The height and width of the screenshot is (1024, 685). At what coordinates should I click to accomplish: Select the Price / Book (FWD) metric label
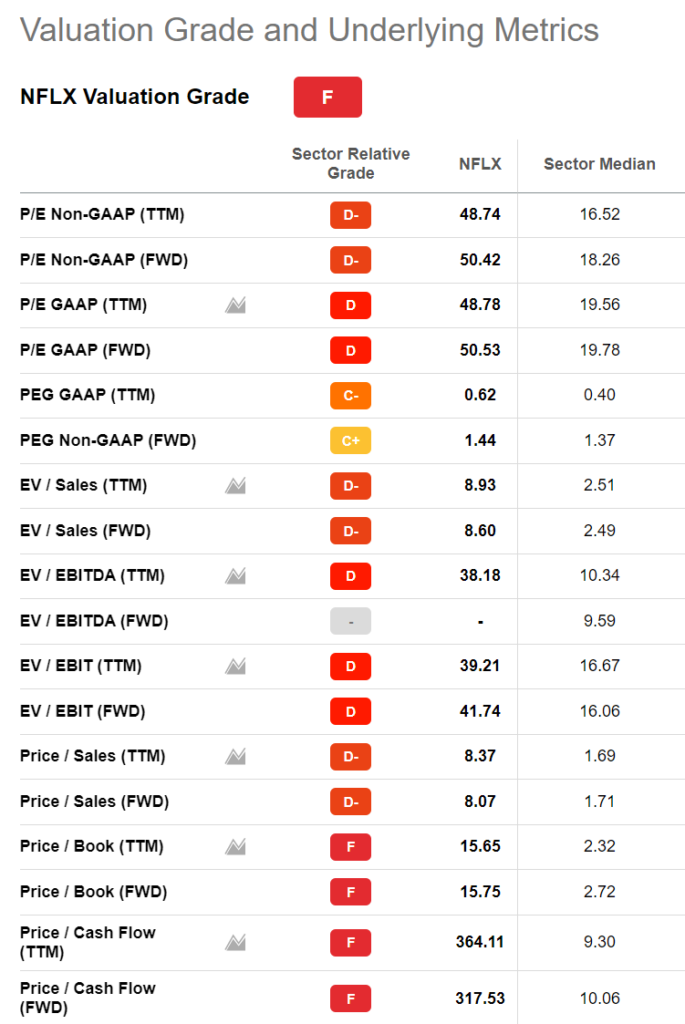93,892
